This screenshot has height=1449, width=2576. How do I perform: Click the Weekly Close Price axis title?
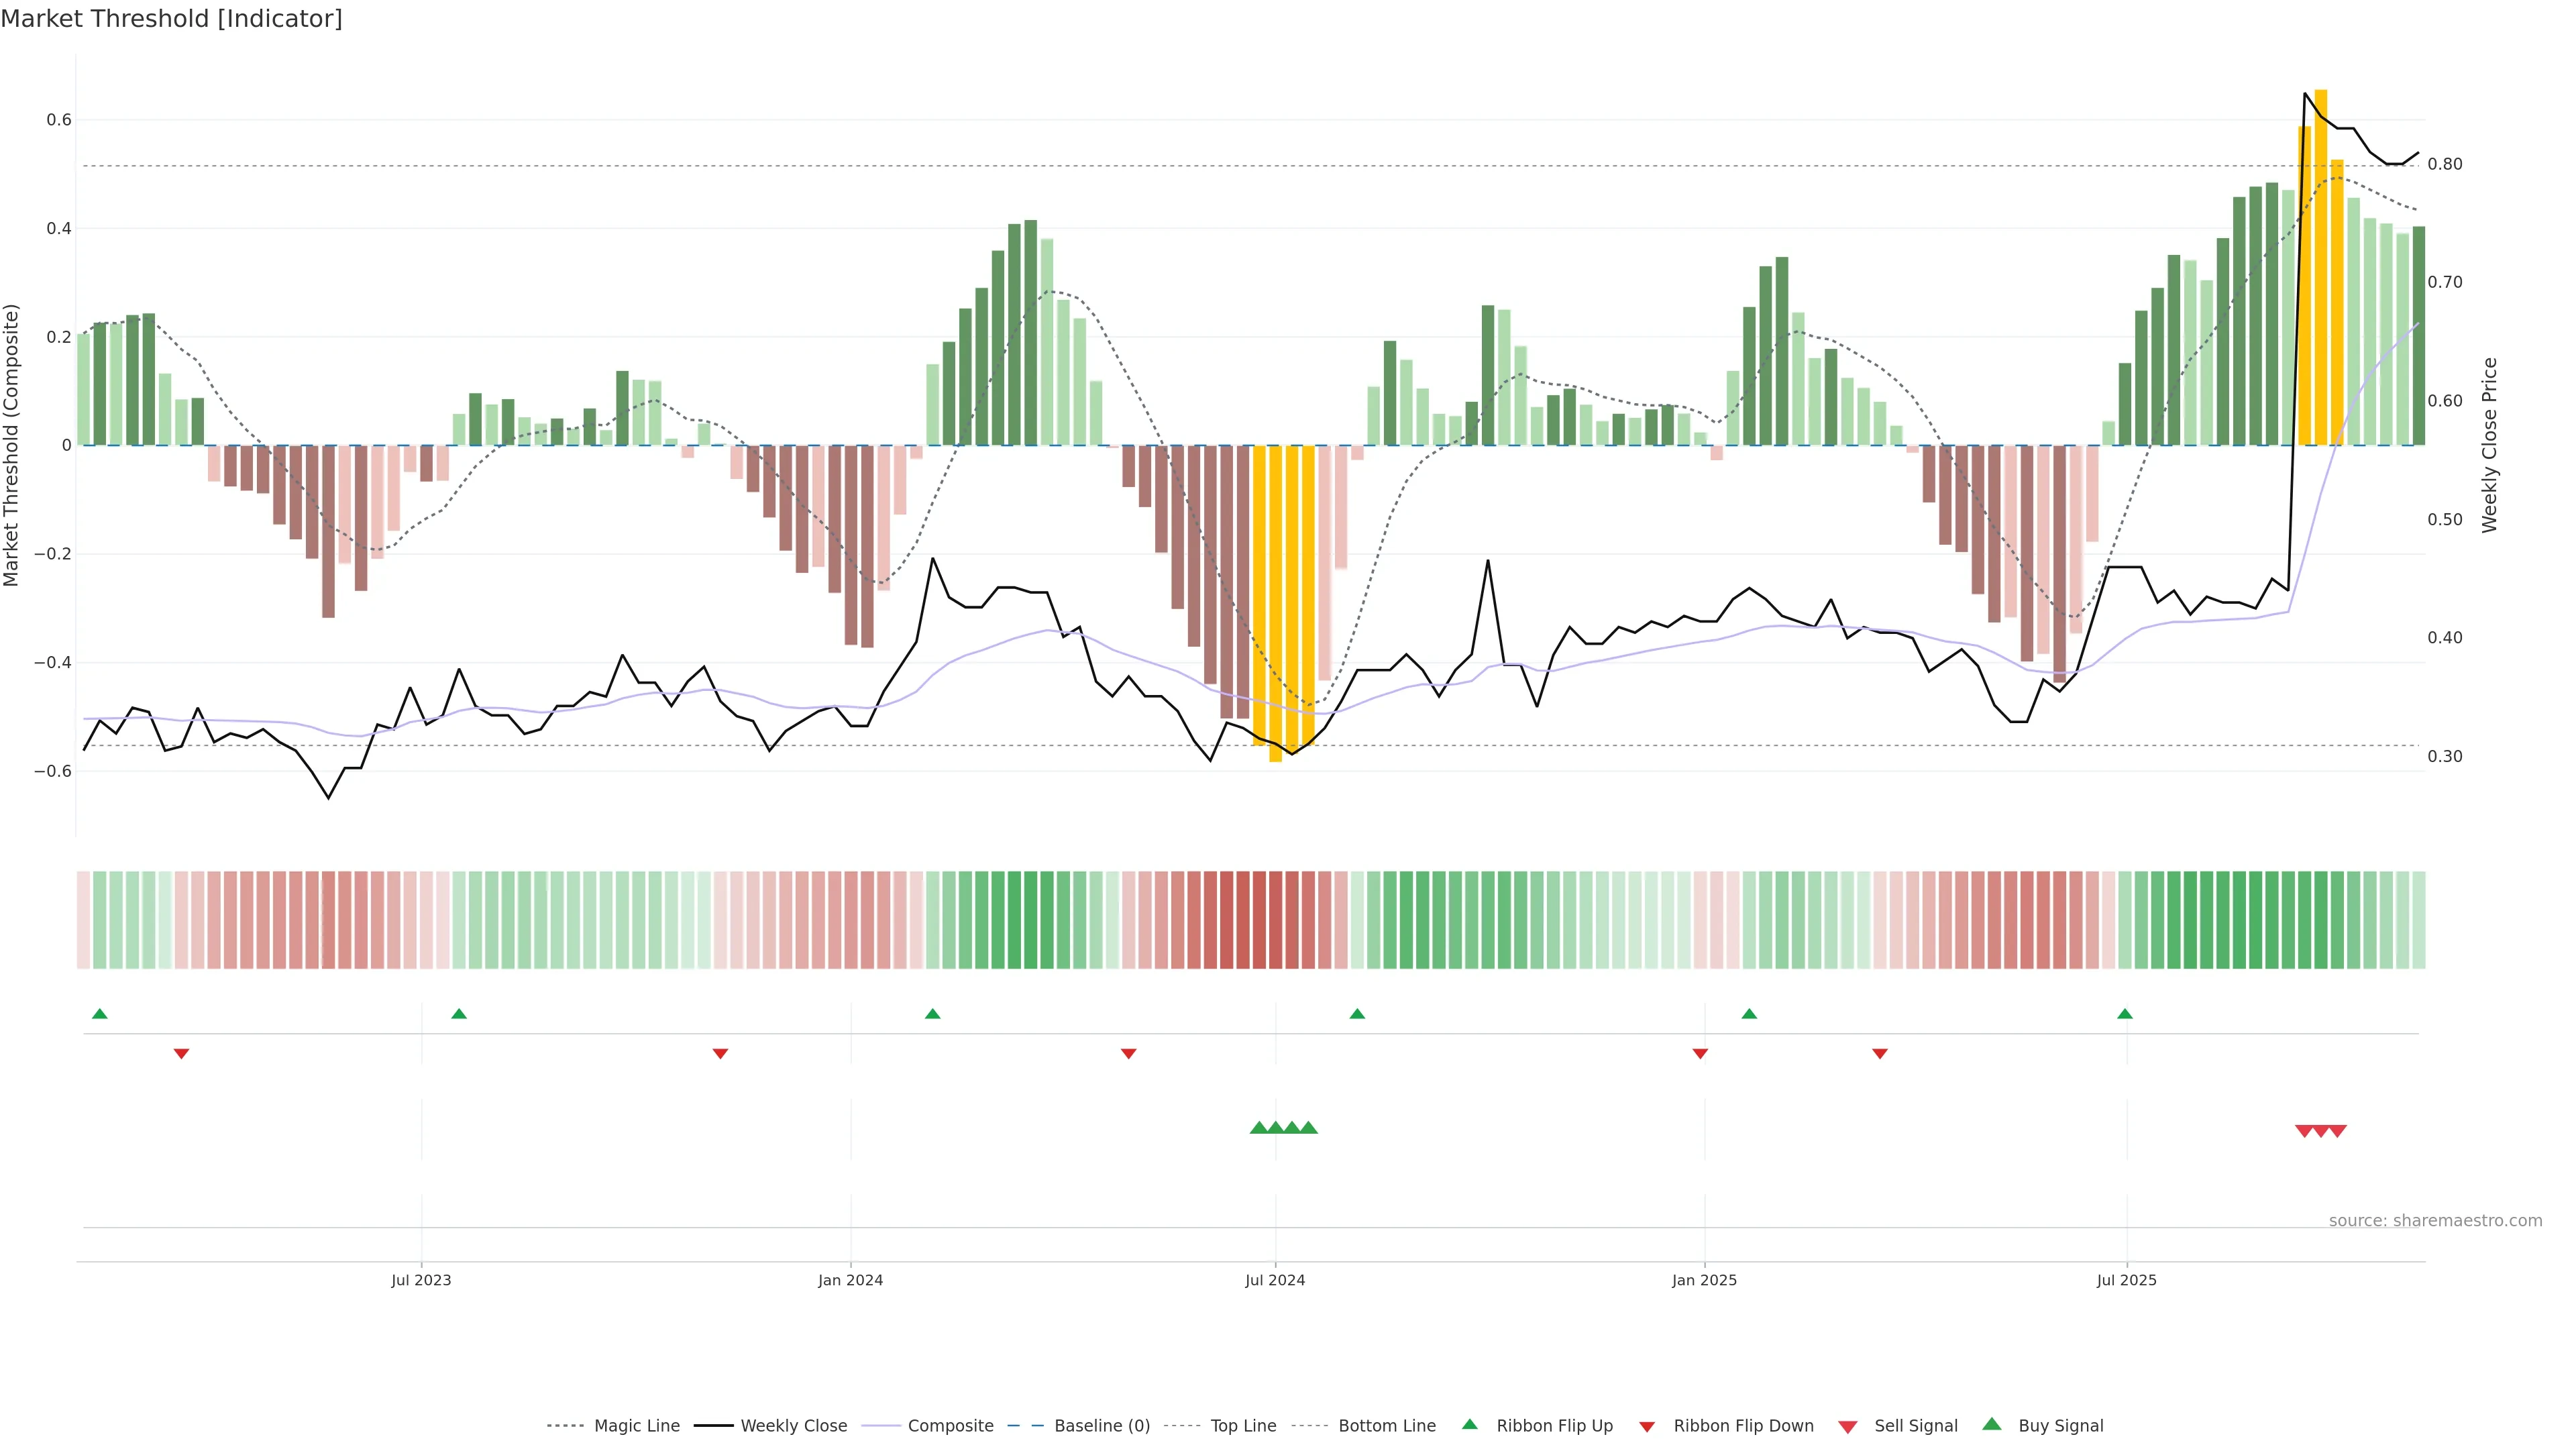click(x=2489, y=445)
